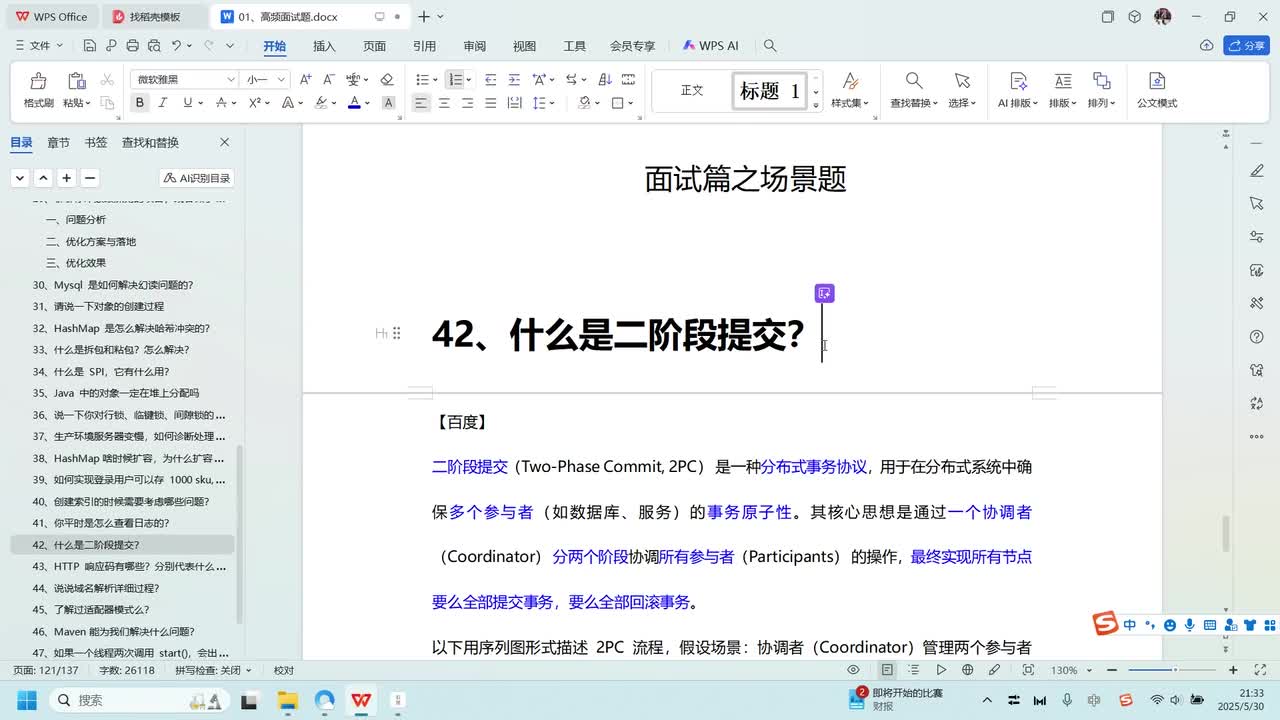The height and width of the screenshot is (720, 1280).
Task: Expand the styles gallery more arrow
Action: 816,105
